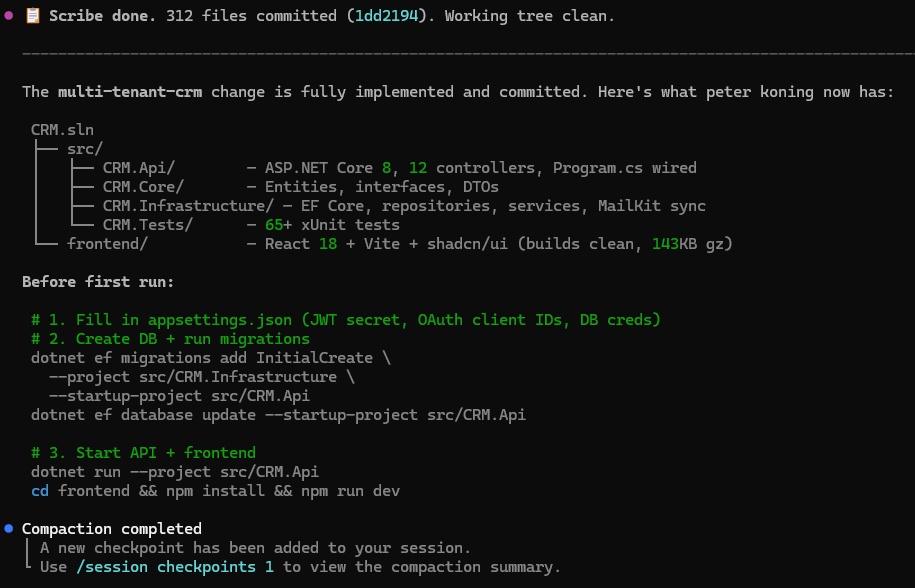Image resolution: width=915 pixels, height=588 pixels.
Task: Click the "Before first run:" heading
Action: click(98, 282)
